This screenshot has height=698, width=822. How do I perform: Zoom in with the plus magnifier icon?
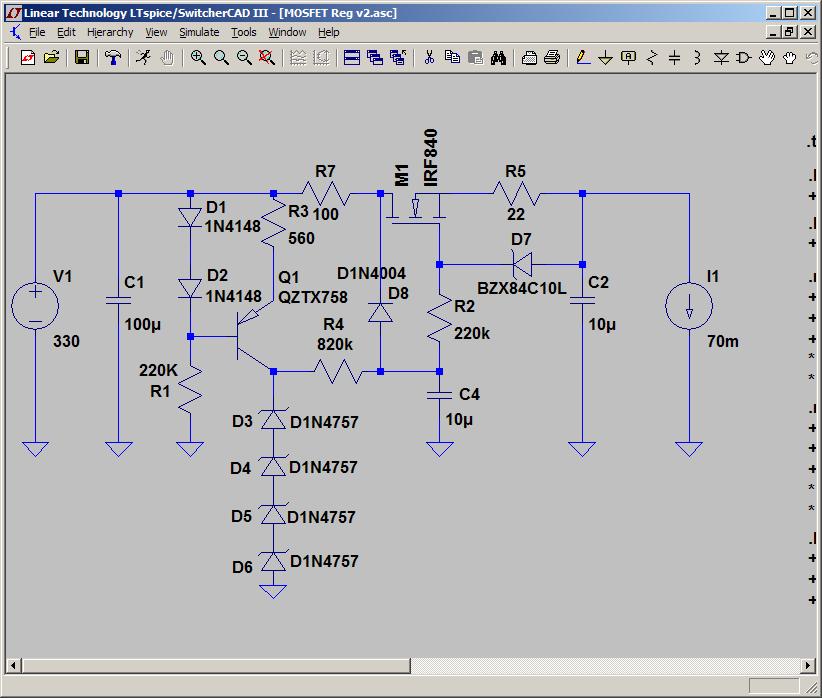(x=198, y=57)
